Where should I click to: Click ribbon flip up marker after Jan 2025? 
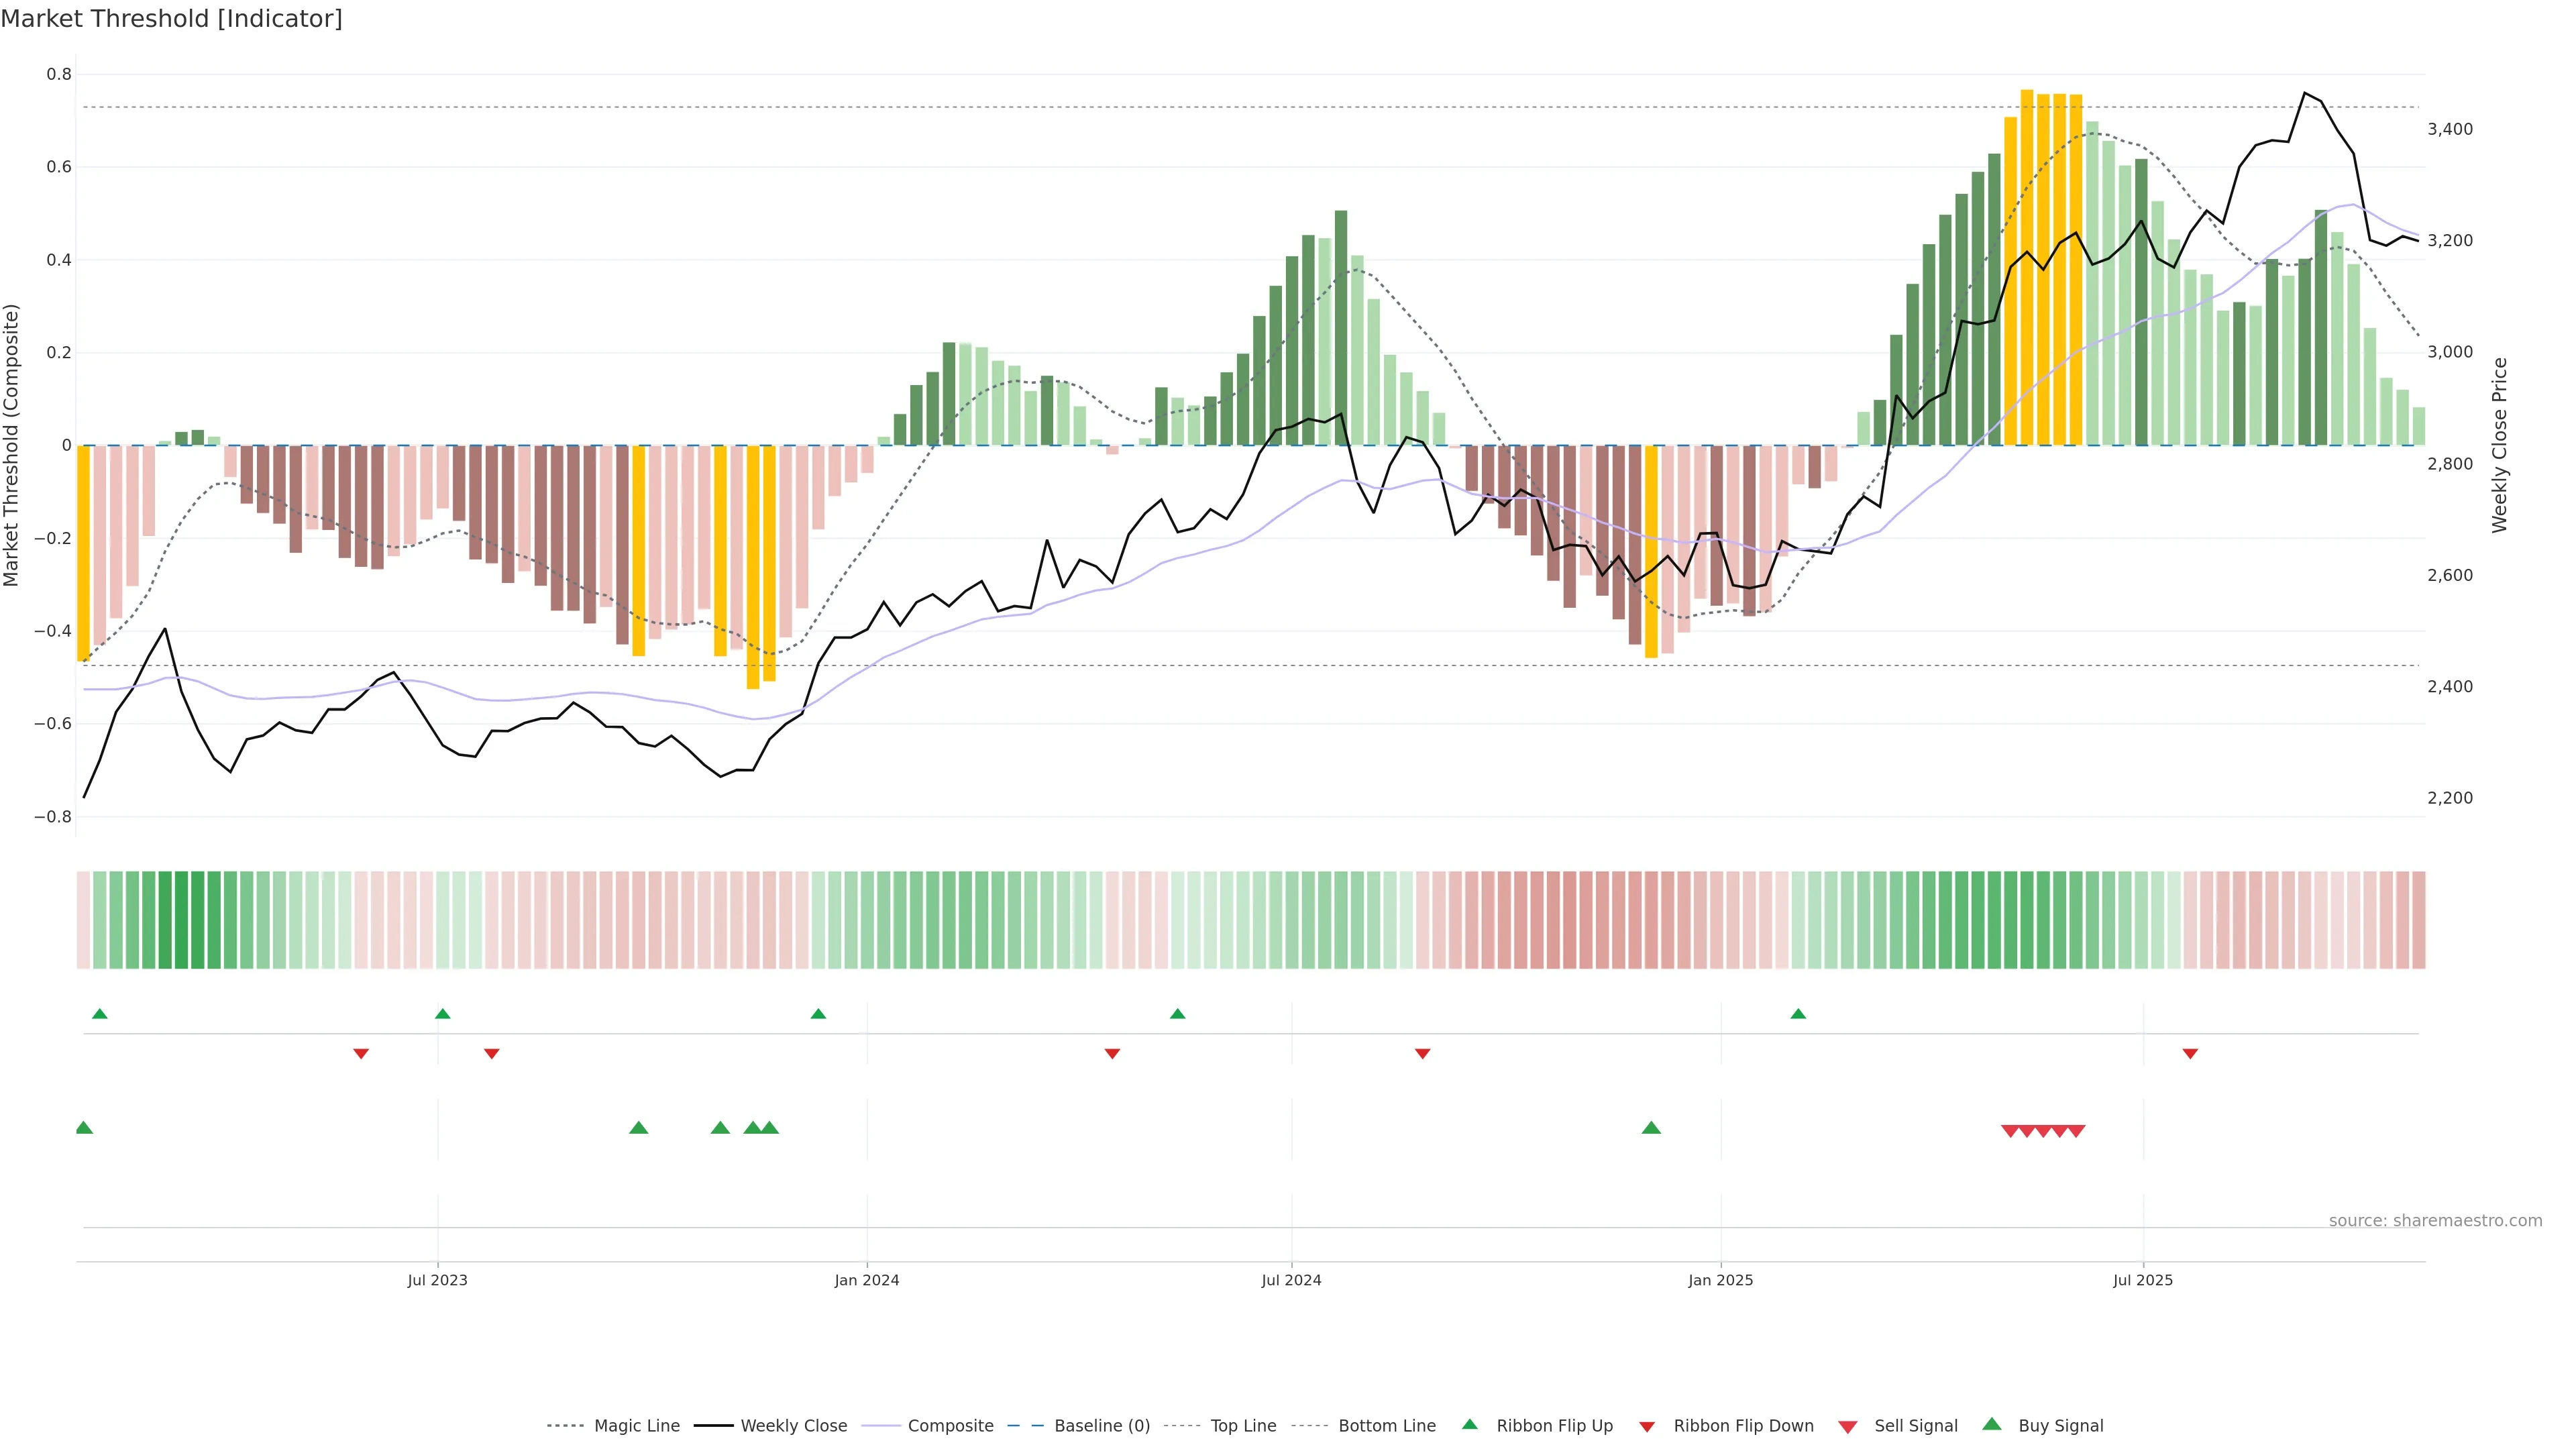(1798, 1014)
